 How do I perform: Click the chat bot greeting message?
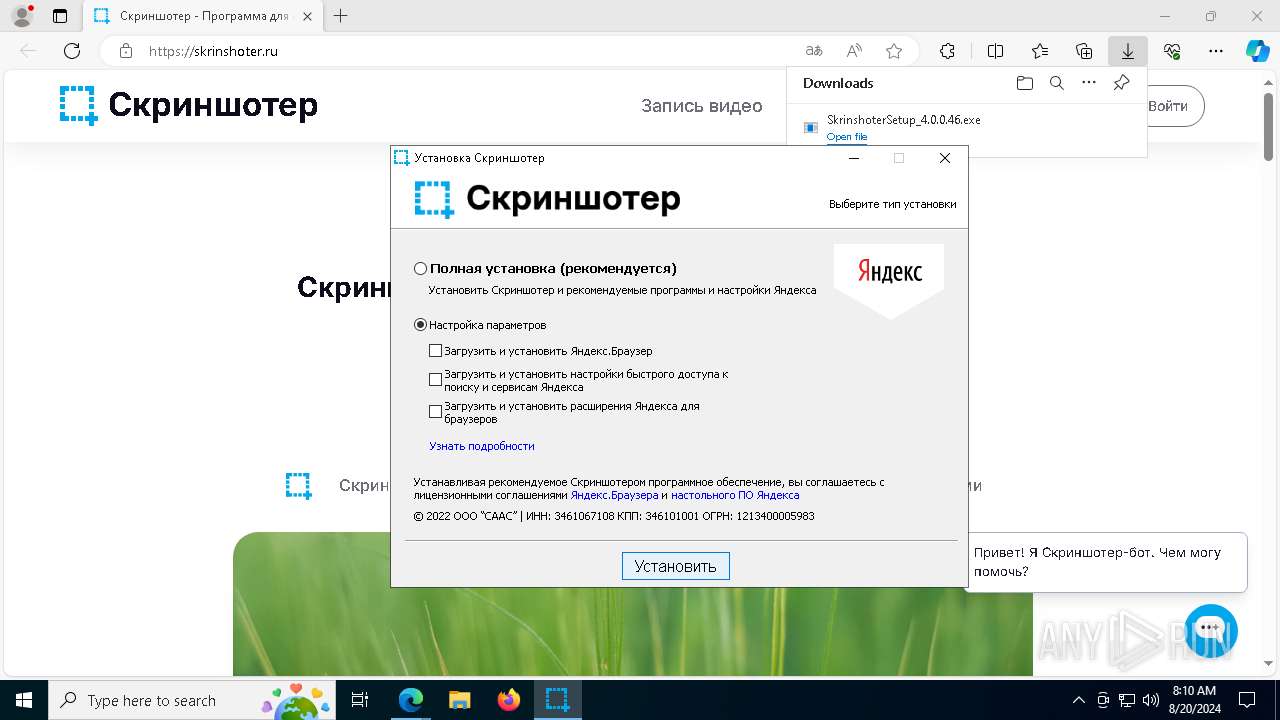[x=1106, y=562]
